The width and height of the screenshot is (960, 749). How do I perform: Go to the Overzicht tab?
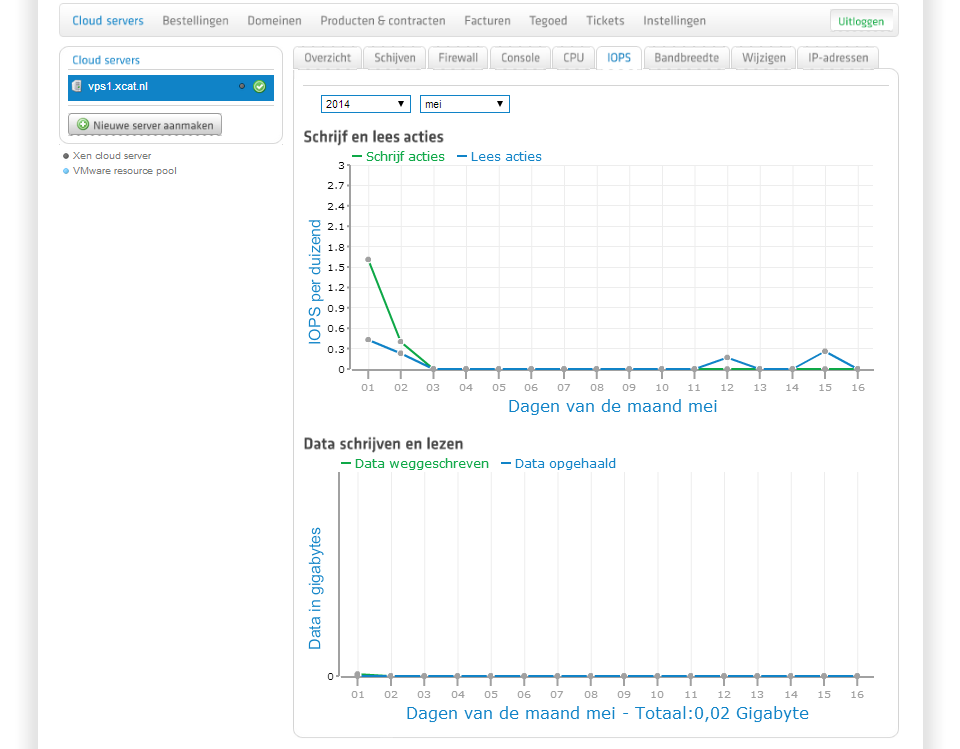pyautogui.click(x=327, y=58)
